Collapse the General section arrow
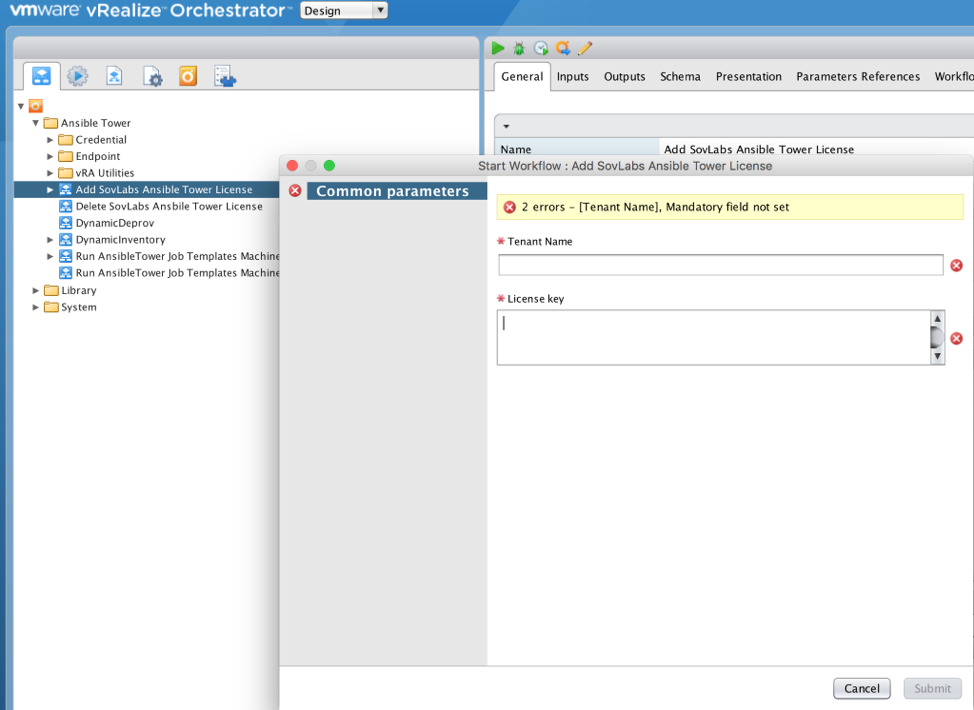Screen dimensions: 974x710 point(506,126)
